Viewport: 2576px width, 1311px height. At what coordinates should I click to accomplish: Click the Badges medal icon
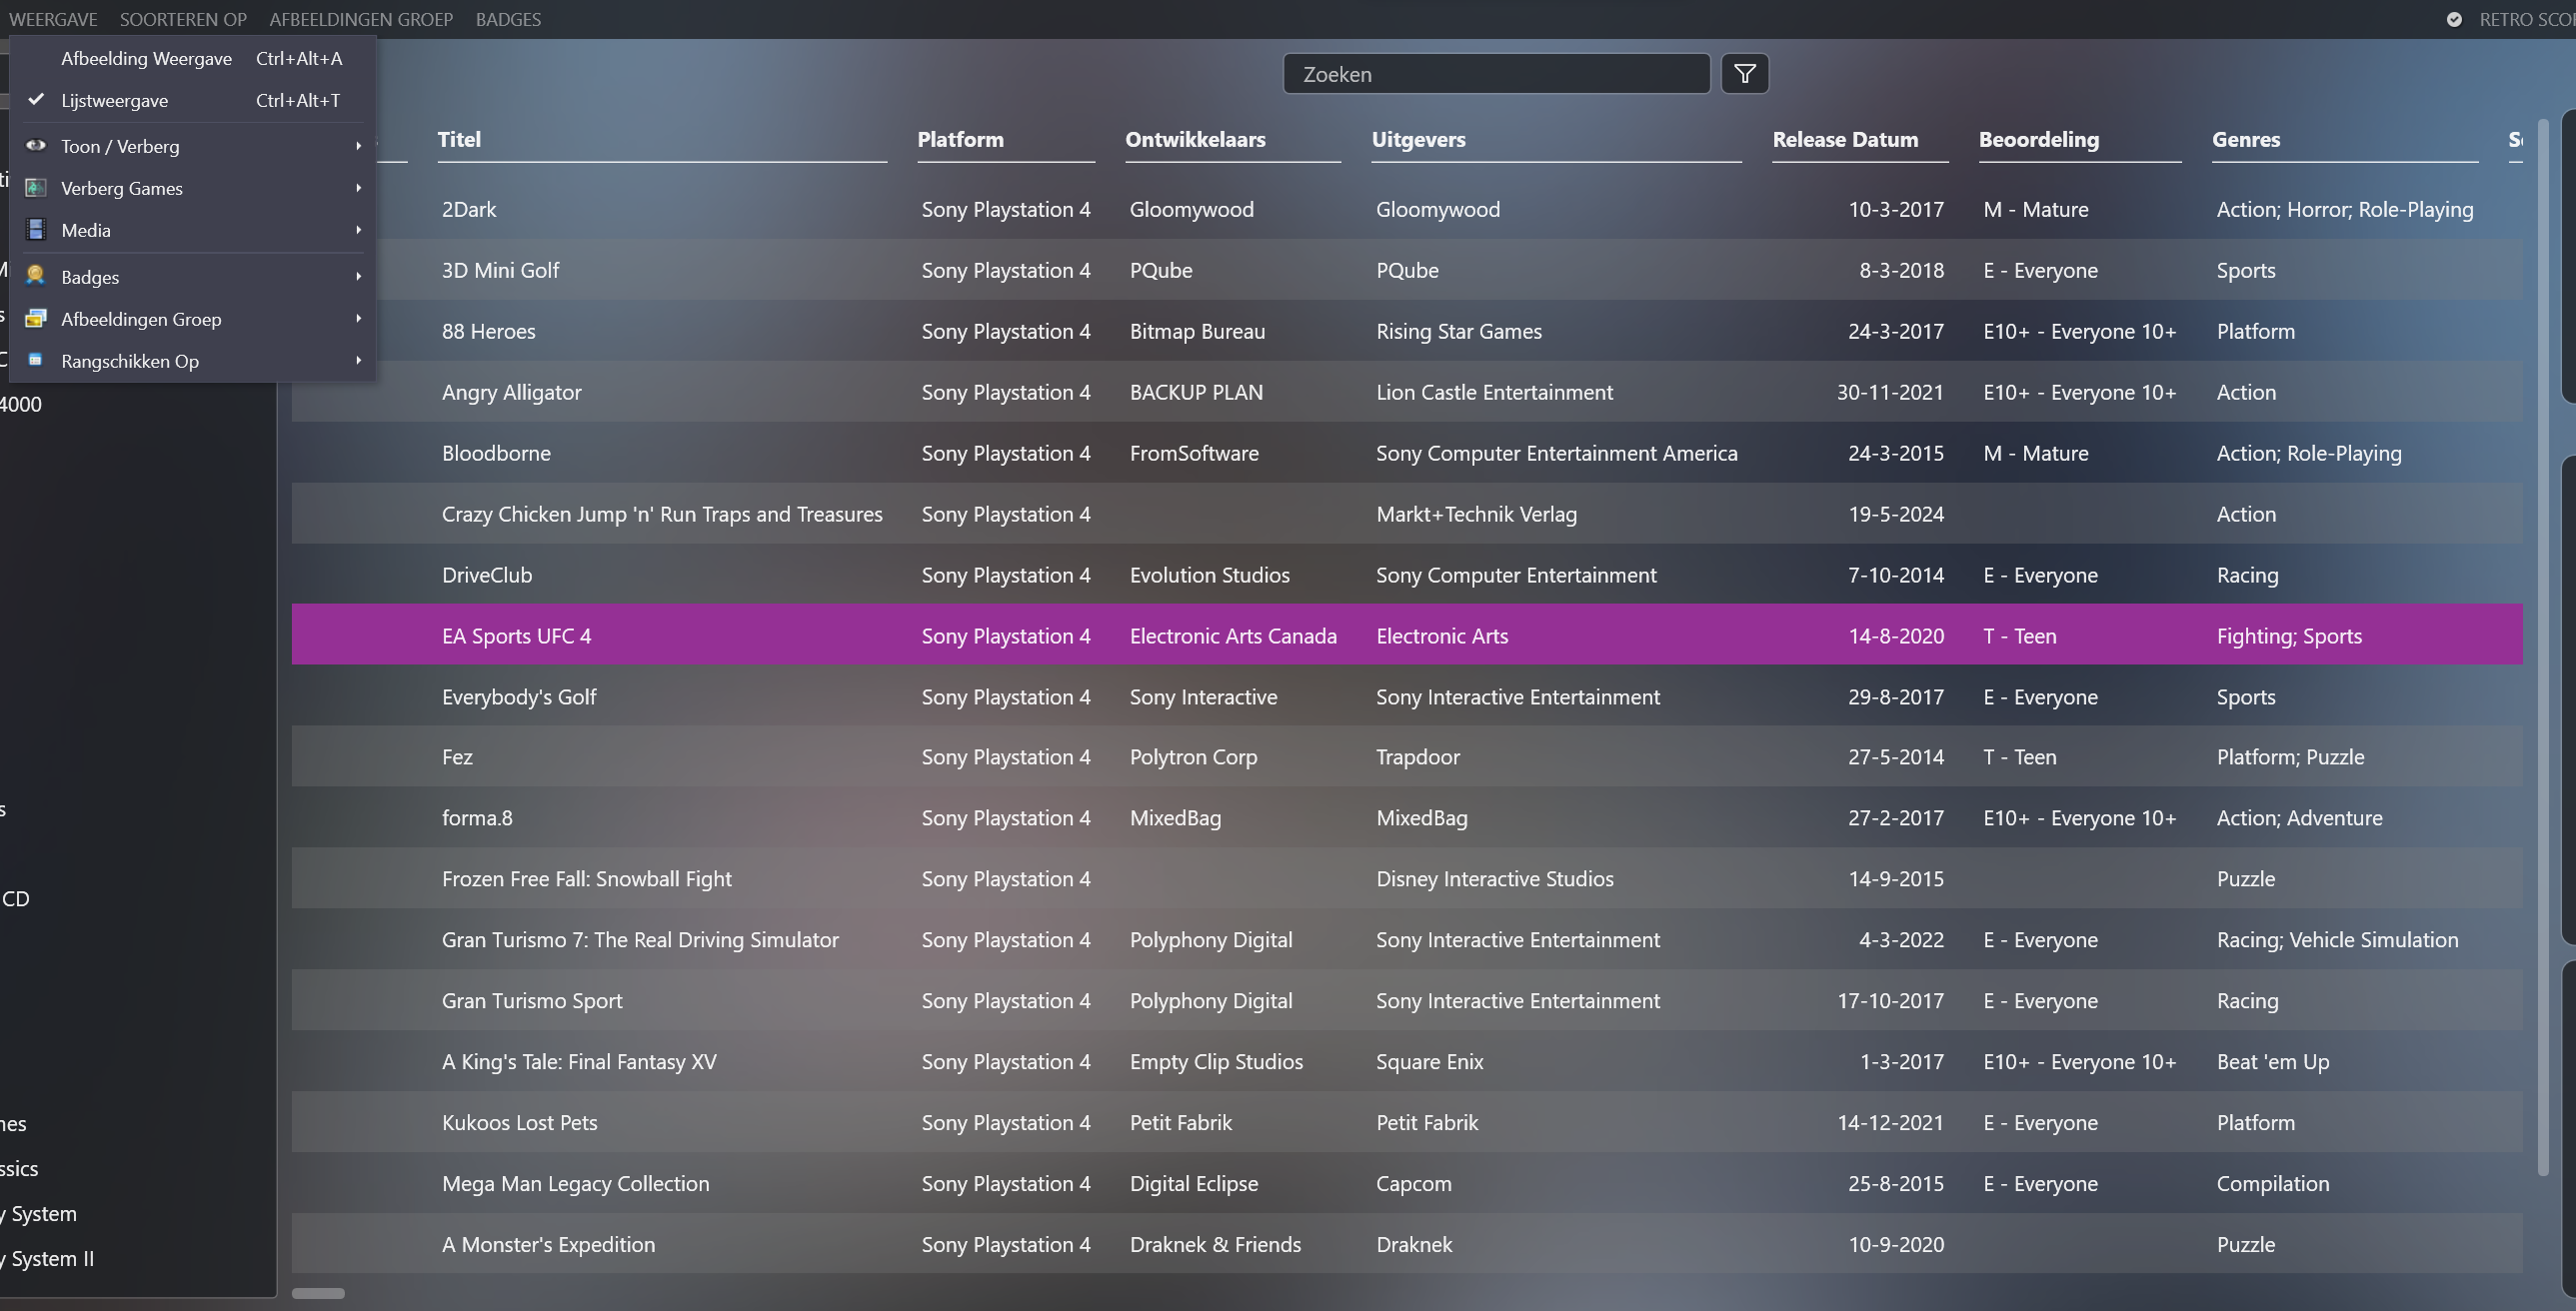(x=36, y=275)
